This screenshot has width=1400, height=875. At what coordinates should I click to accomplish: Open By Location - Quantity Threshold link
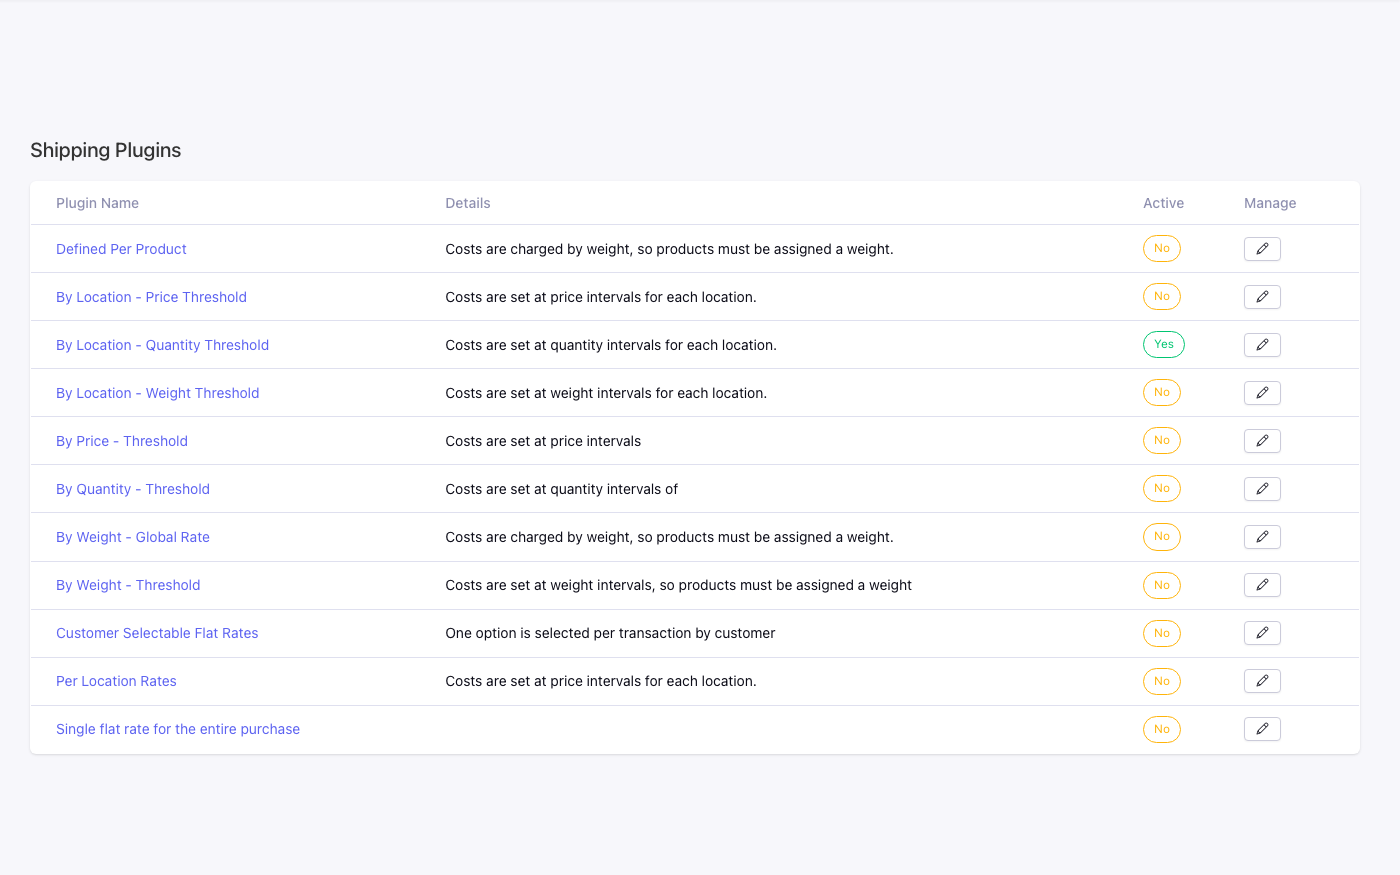[x=162, y=345]
